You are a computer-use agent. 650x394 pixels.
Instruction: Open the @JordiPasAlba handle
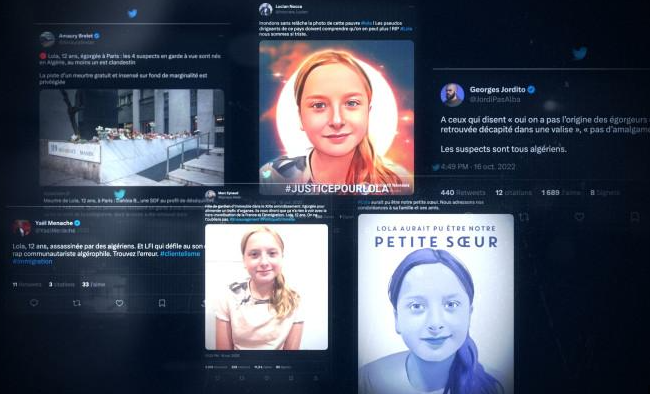point(495,100)
